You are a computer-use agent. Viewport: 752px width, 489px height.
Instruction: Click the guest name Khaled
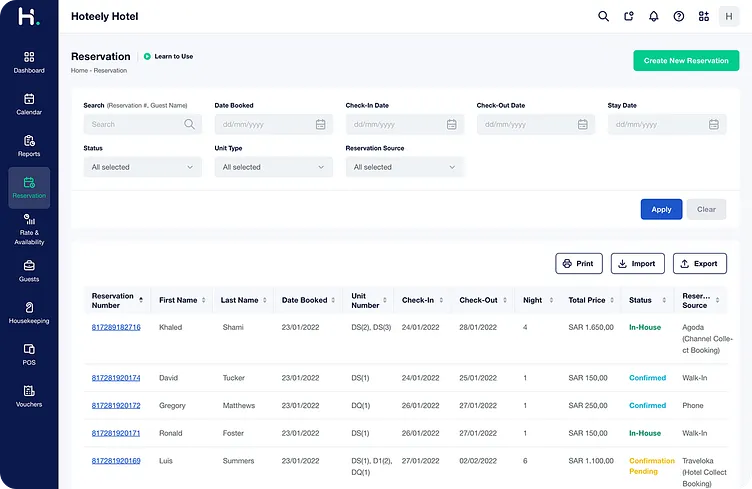(x=171, y=327)
